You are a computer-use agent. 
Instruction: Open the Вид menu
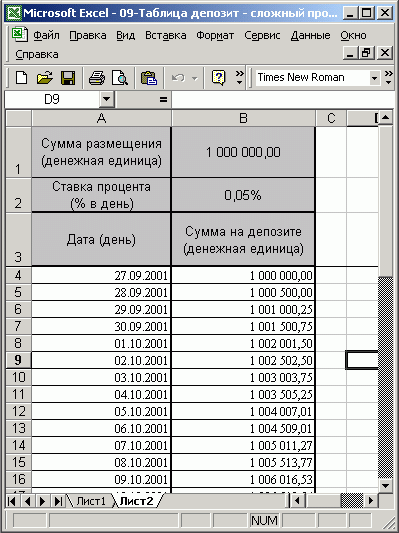[x=125, y=35]
